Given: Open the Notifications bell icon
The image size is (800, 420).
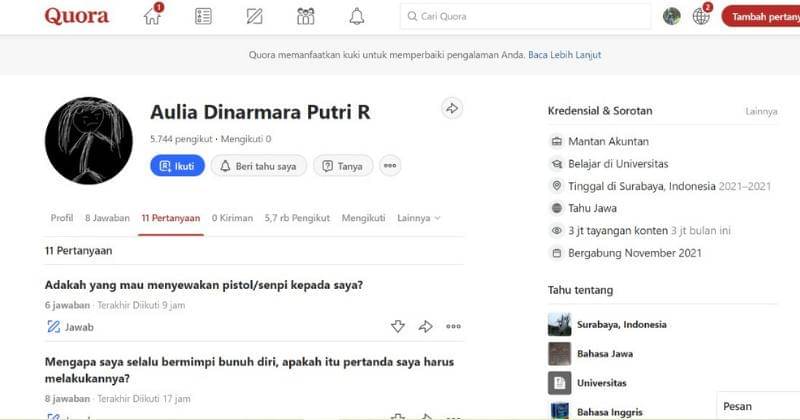Looking at the screenshot, I should pos(357,16).
